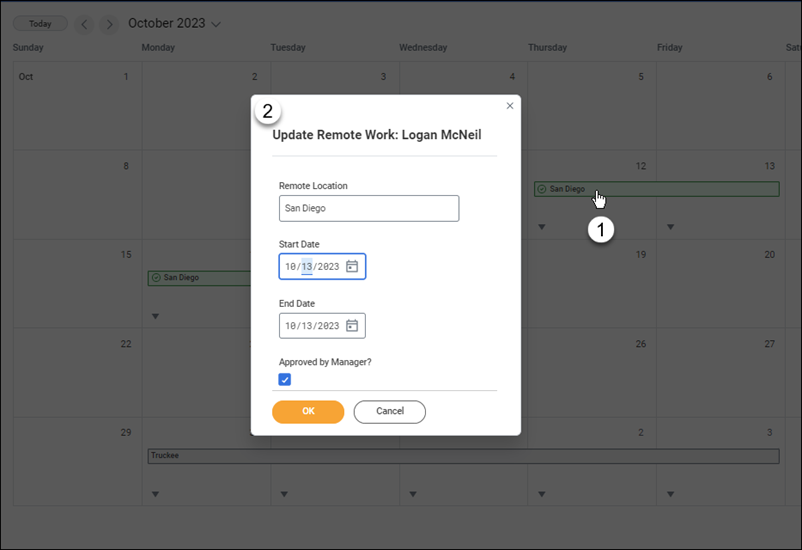The width and height of the screenshot is (802, 550).
Task: Click the date number 5 cell
Action: pos(592,106)
